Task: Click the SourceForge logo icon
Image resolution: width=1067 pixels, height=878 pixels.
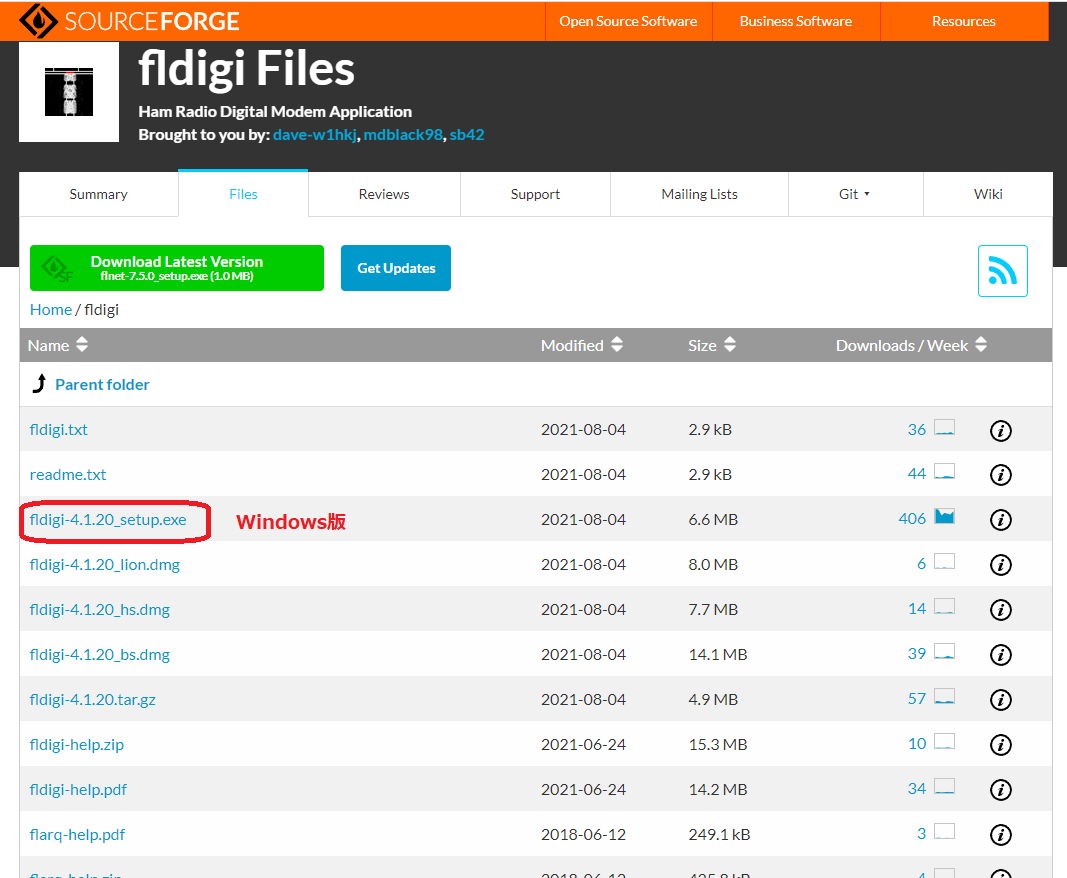Action: [x=38, y=21]
